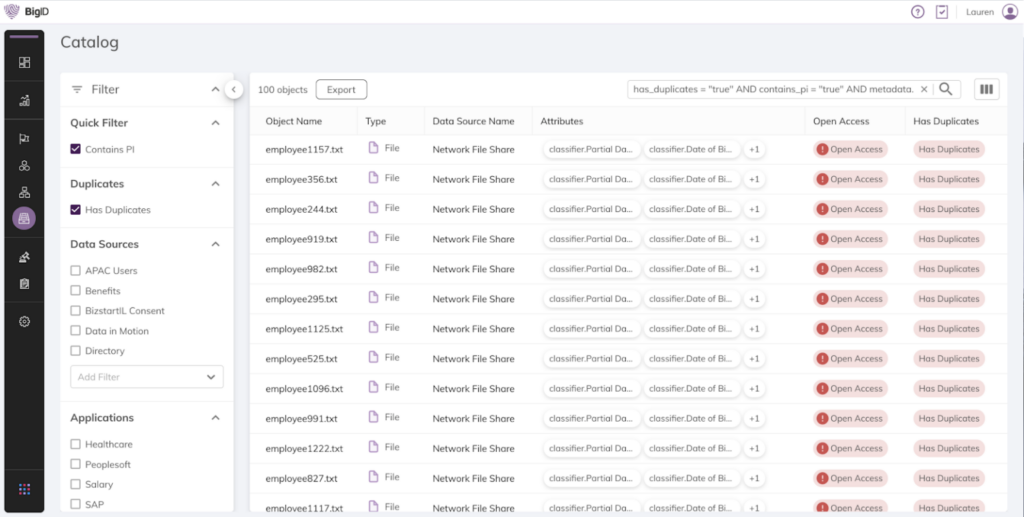
Task: Enable the Healthcare application checkbox
Action: pyautogui.click(x=76, y=444)
